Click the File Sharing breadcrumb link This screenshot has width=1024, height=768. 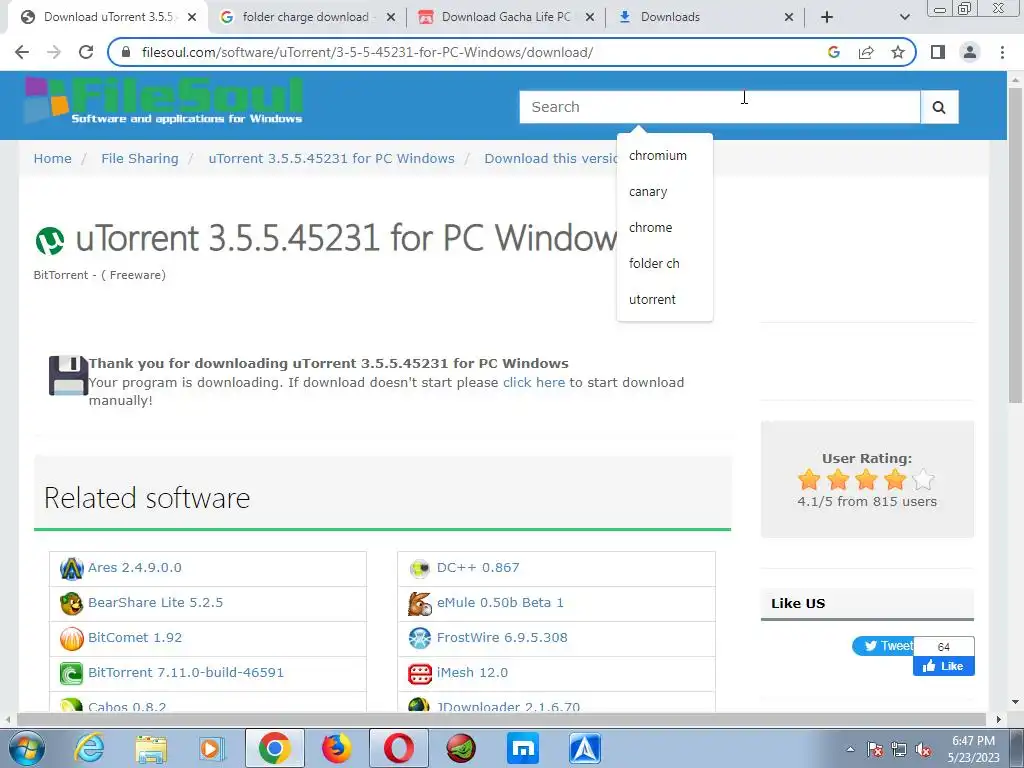pos(140,159)
